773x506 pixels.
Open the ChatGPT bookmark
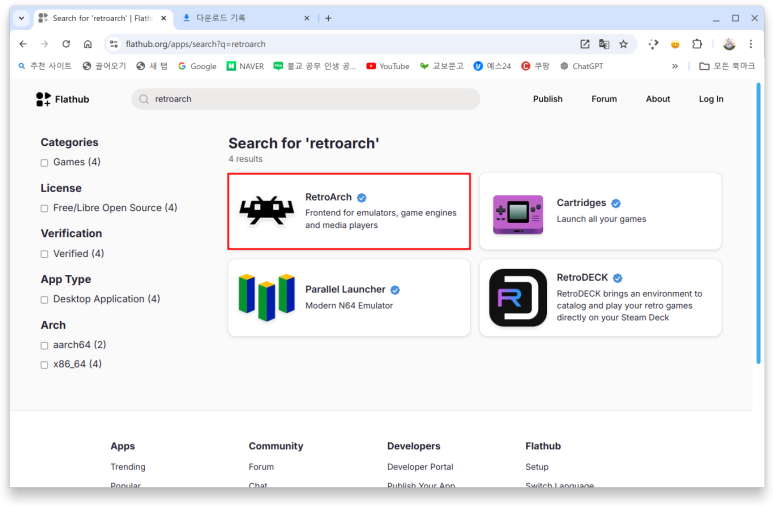581,66
